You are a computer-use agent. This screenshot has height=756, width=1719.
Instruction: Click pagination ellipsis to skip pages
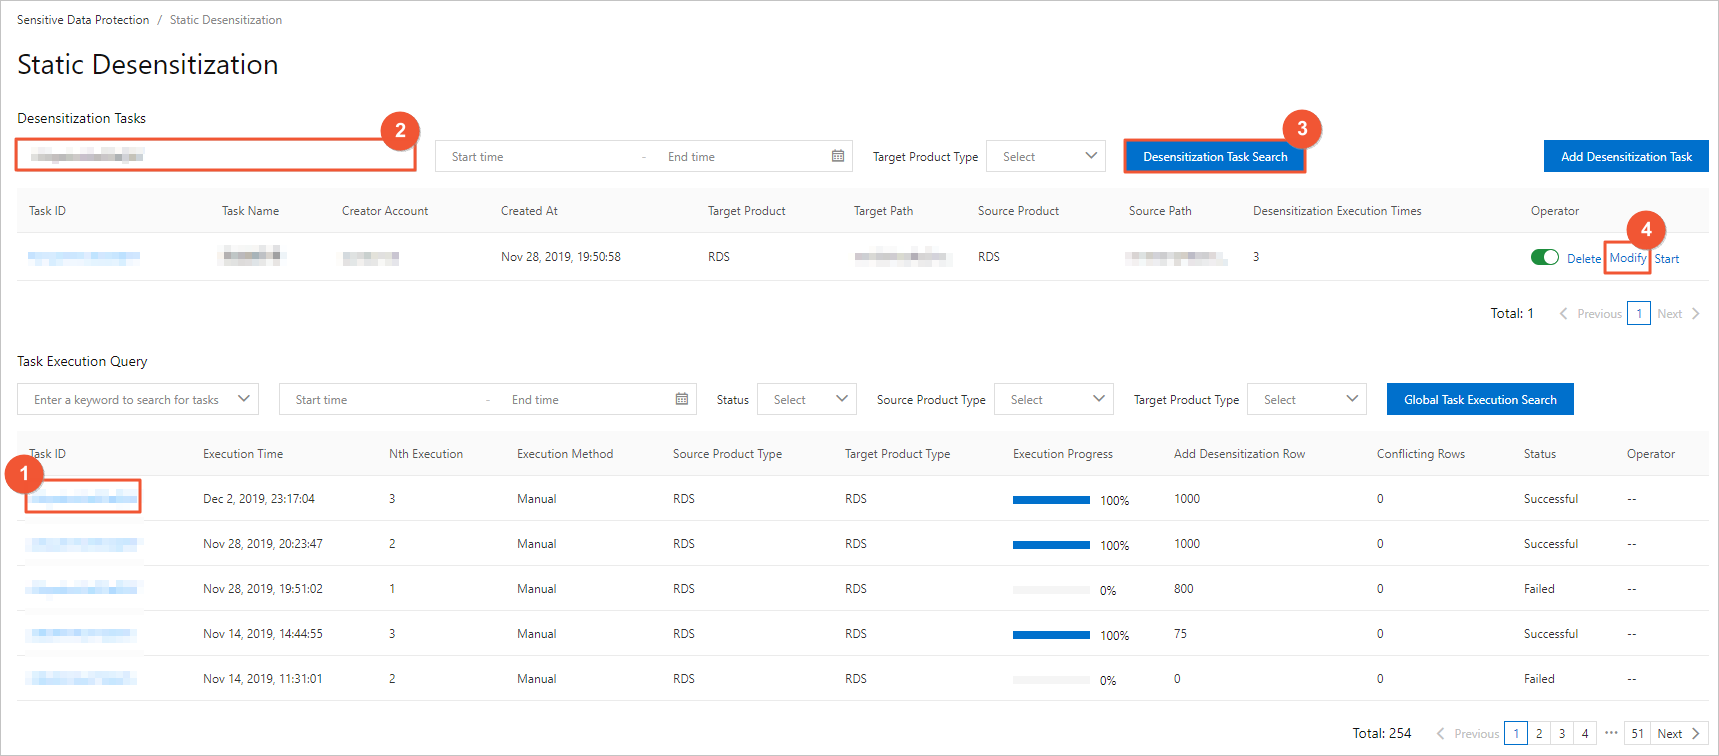tap(1611, 733)
